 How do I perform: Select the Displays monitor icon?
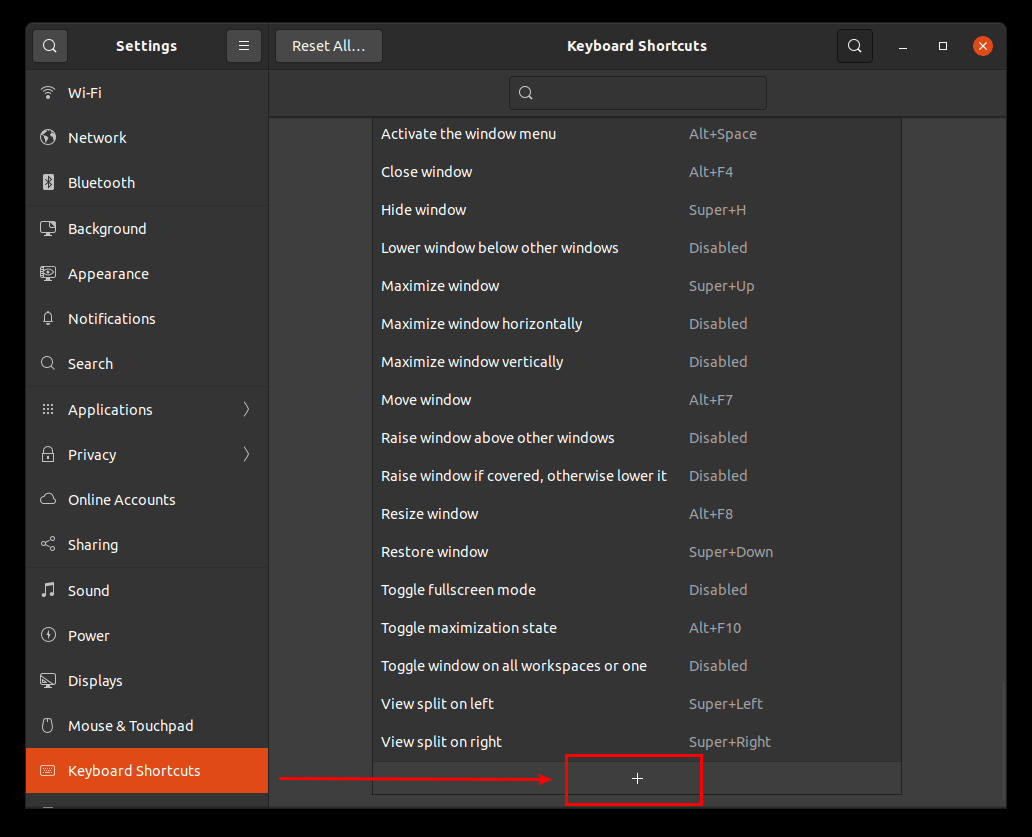click(47, 680)
